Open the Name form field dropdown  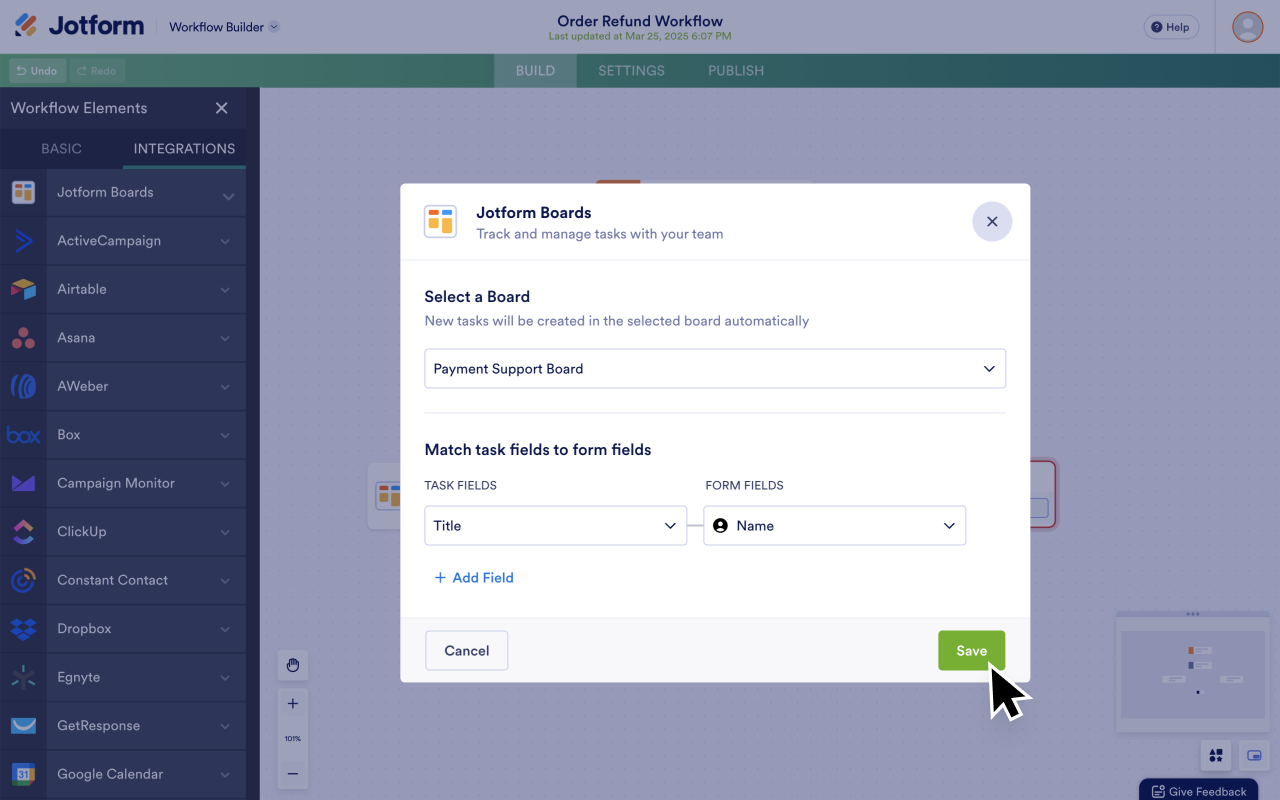point(834,525)
